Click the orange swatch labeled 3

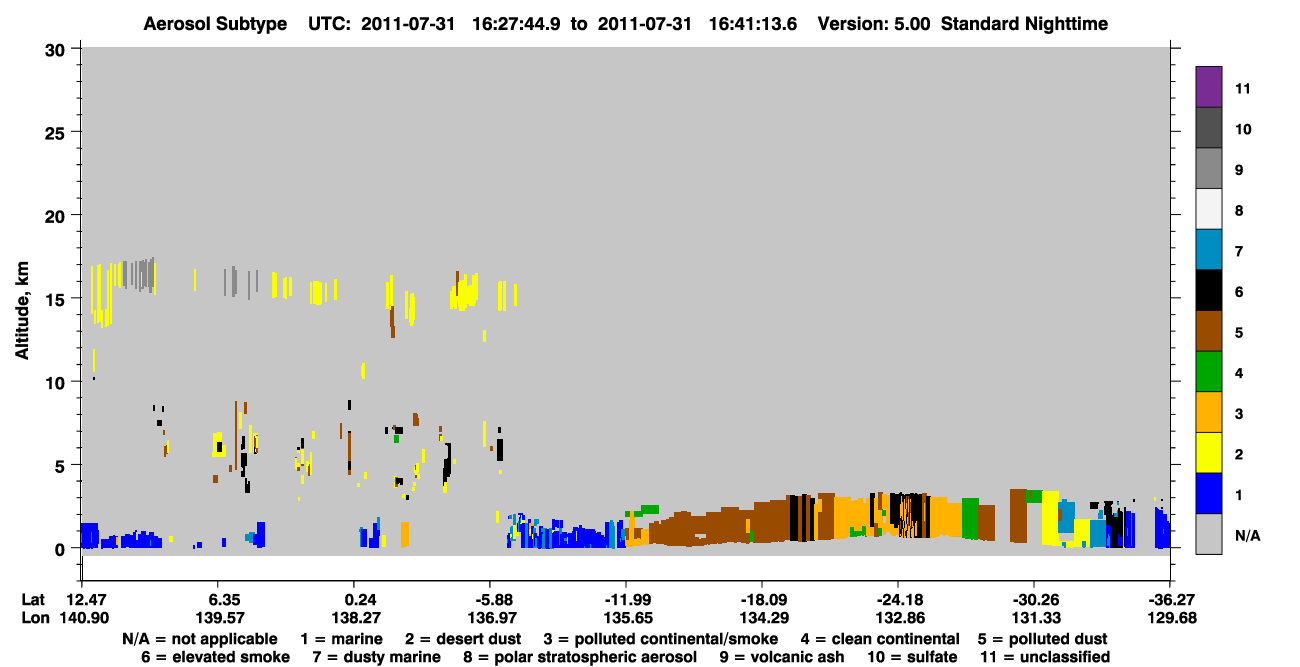(x=1209, y=412)
